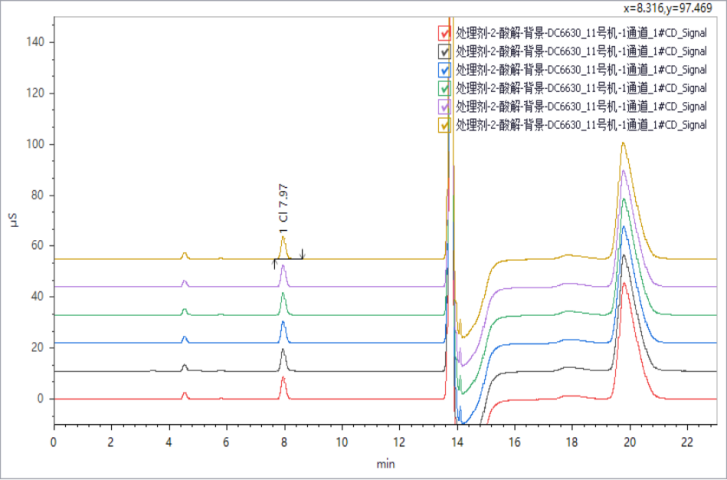Click the 'min' x-axis title

[x=386, y=464]
